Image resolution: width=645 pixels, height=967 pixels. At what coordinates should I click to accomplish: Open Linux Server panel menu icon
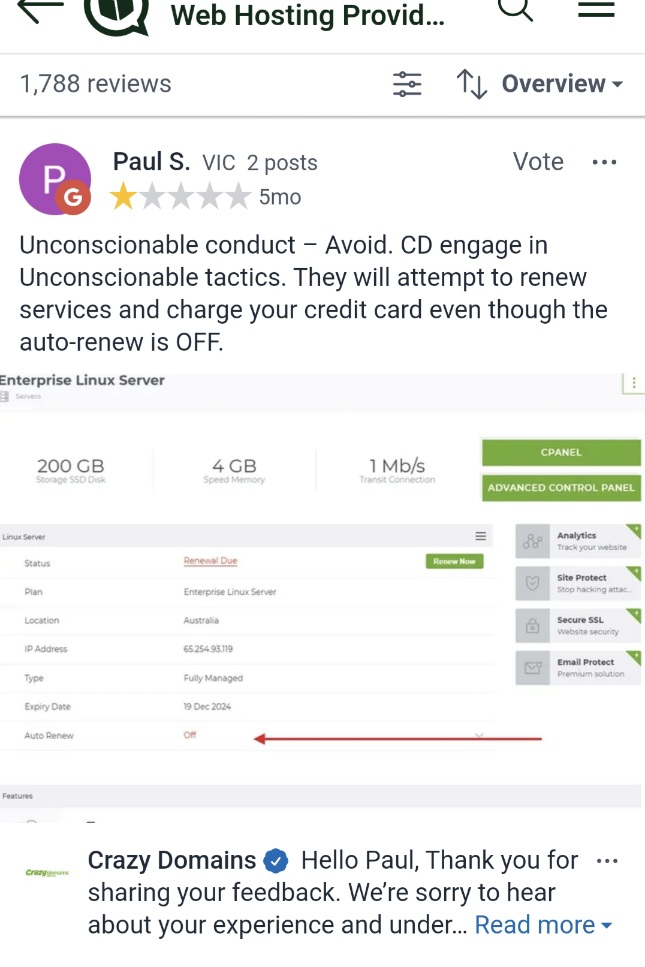click(x=481, y=536)
